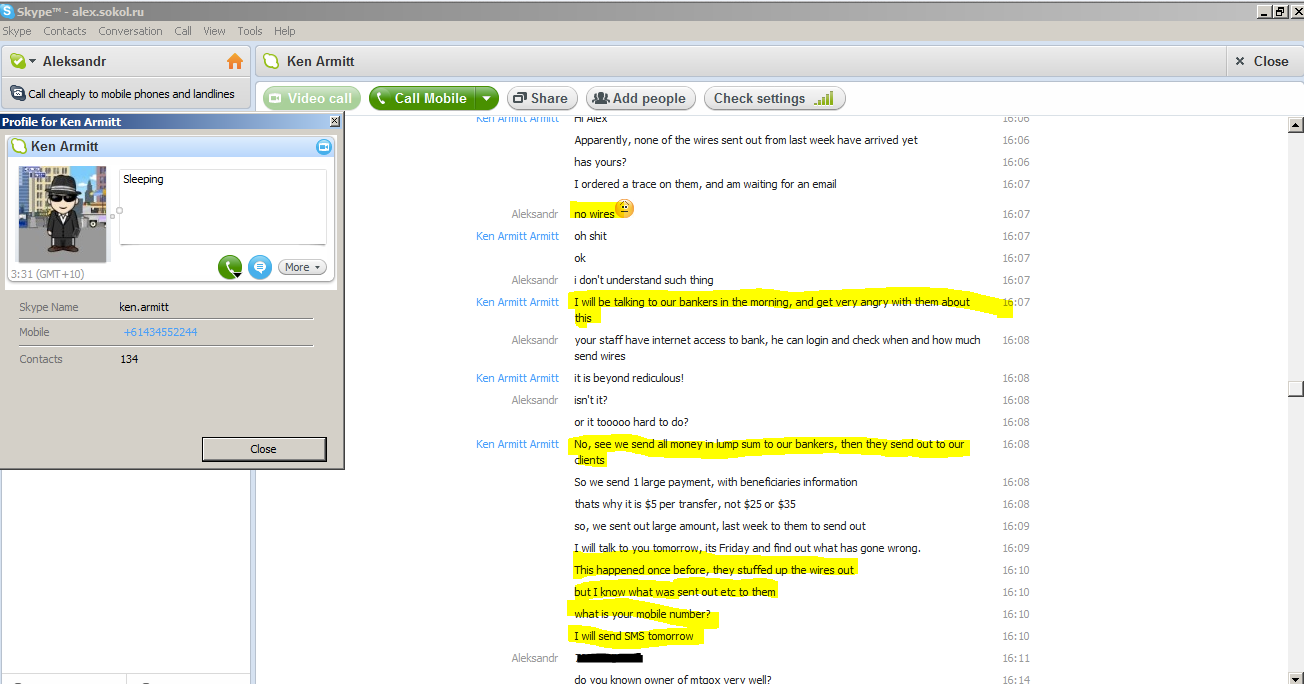Image resolution: width=1304 pixels, height=684 pixels.
Task: Click message 'Apparently, none of the wires'
Action: pyautogui.click(x=745, y=140)
